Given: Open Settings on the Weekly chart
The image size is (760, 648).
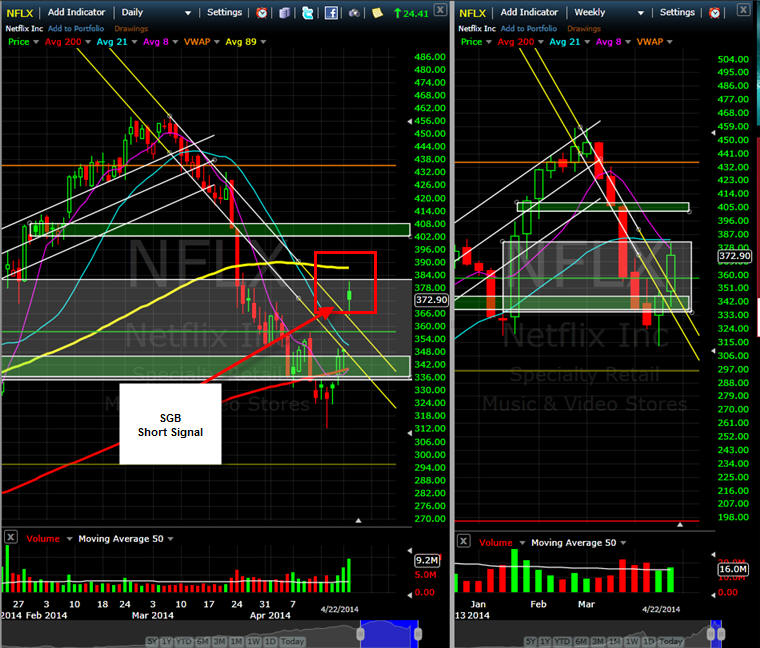Looking at the screenshot, I should (x=677, y=12).
